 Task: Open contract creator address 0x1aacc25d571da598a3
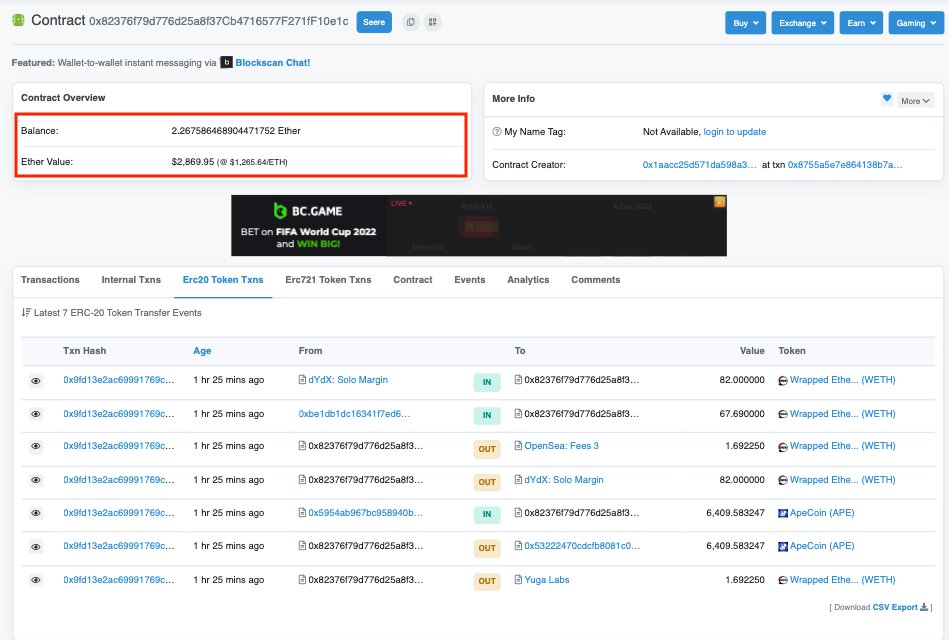[700, 165]
